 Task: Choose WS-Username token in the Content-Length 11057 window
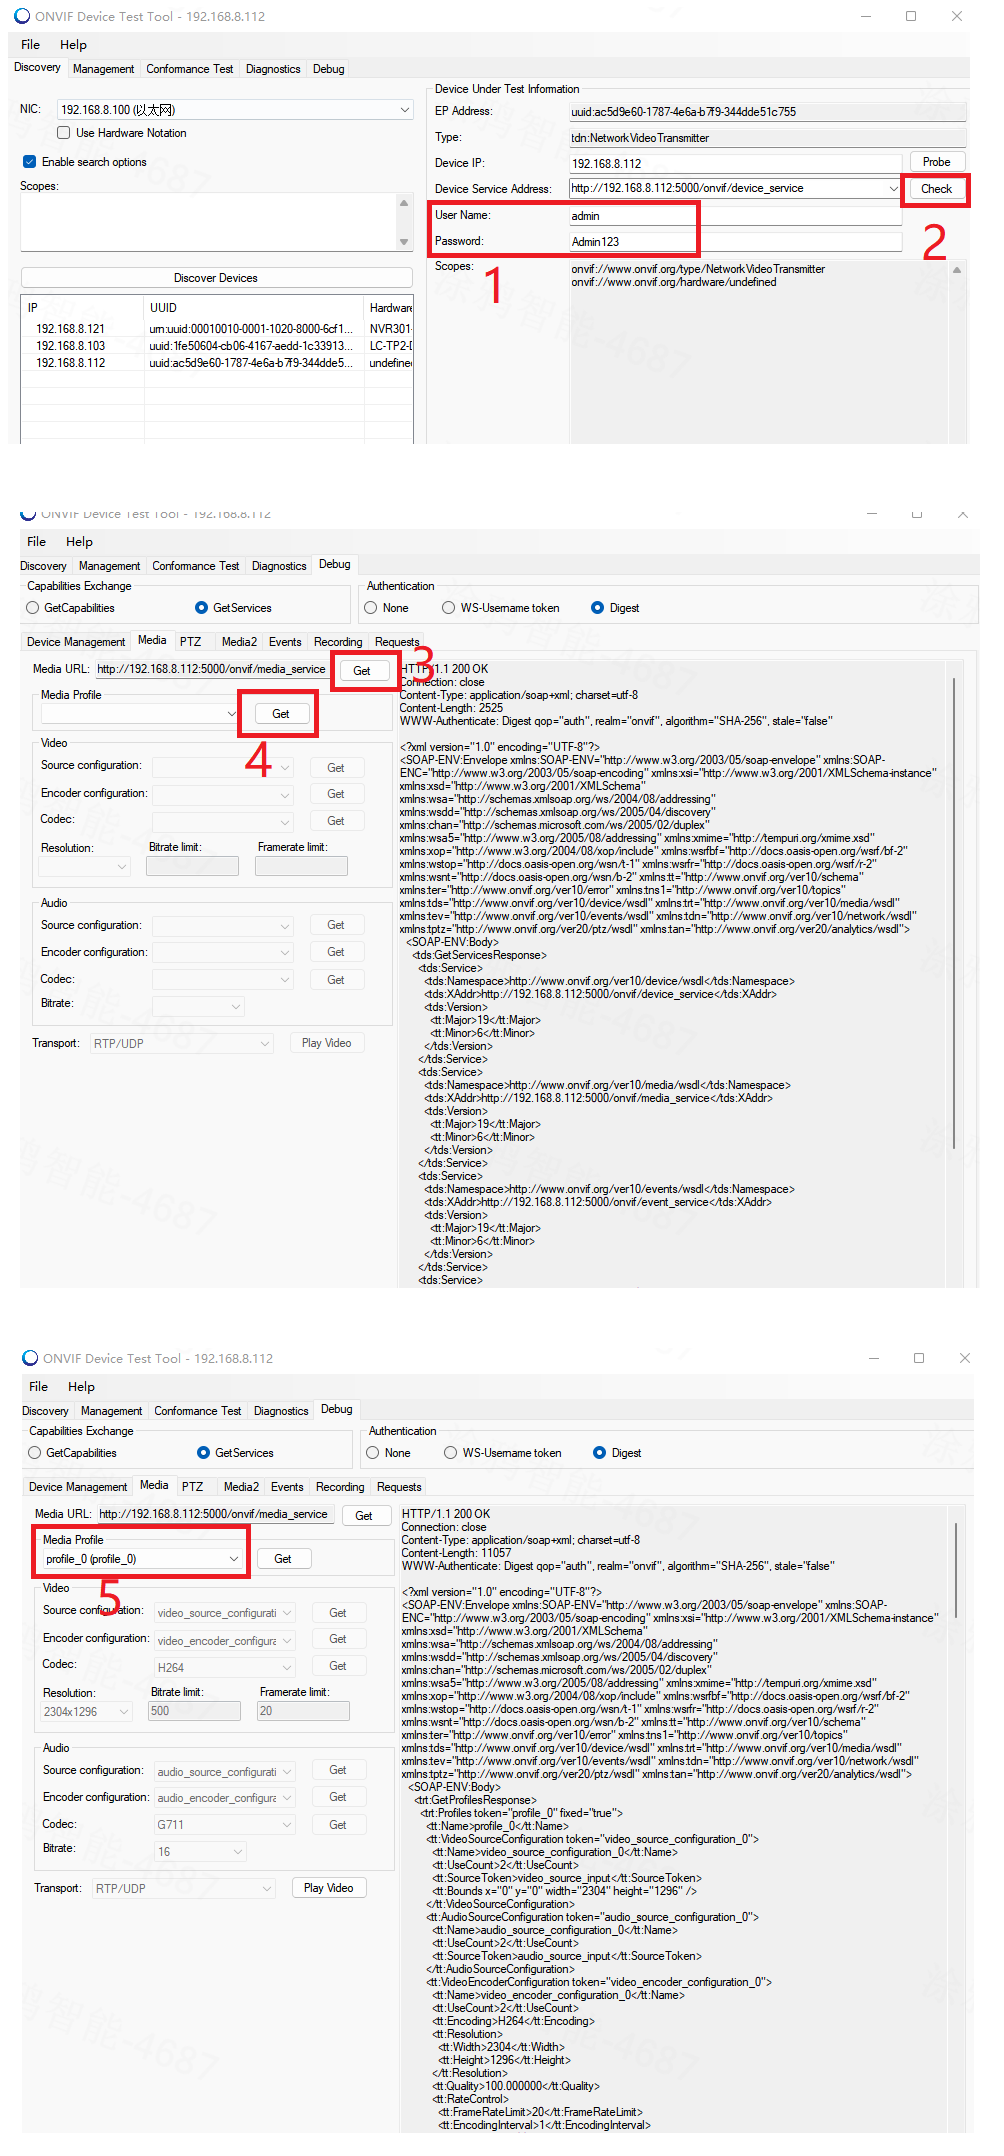[451, 1453]
